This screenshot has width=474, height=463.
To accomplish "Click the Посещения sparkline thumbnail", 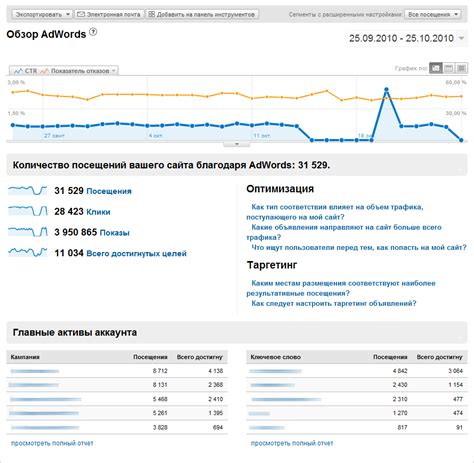I will (28, 191).
